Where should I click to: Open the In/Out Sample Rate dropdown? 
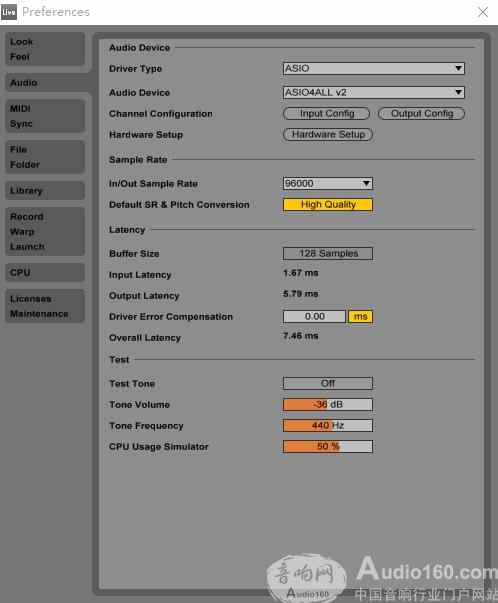point(328,183)
